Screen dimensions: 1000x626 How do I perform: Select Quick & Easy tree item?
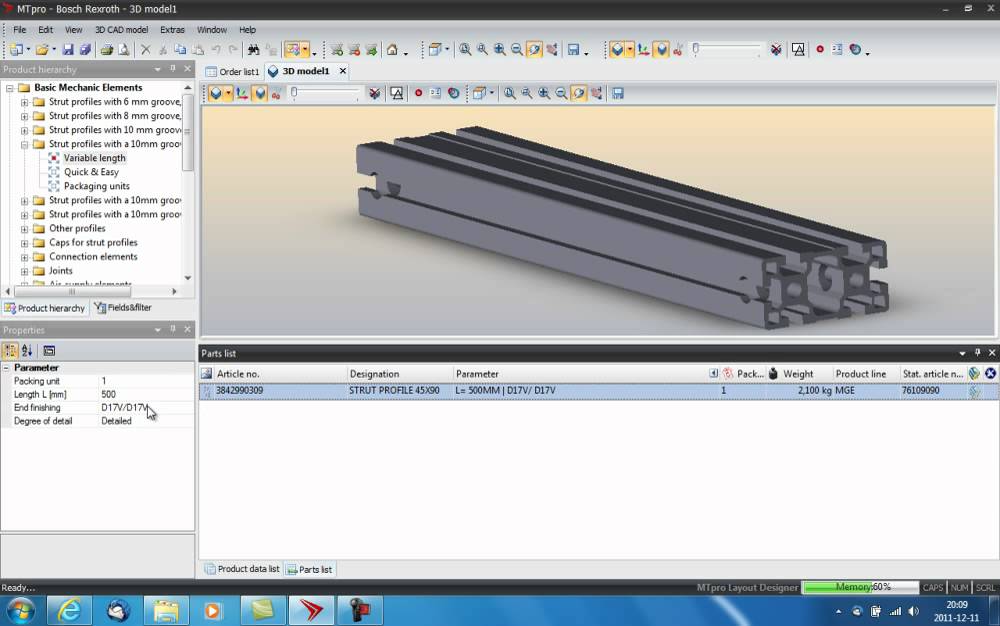(x=91, y=172)
